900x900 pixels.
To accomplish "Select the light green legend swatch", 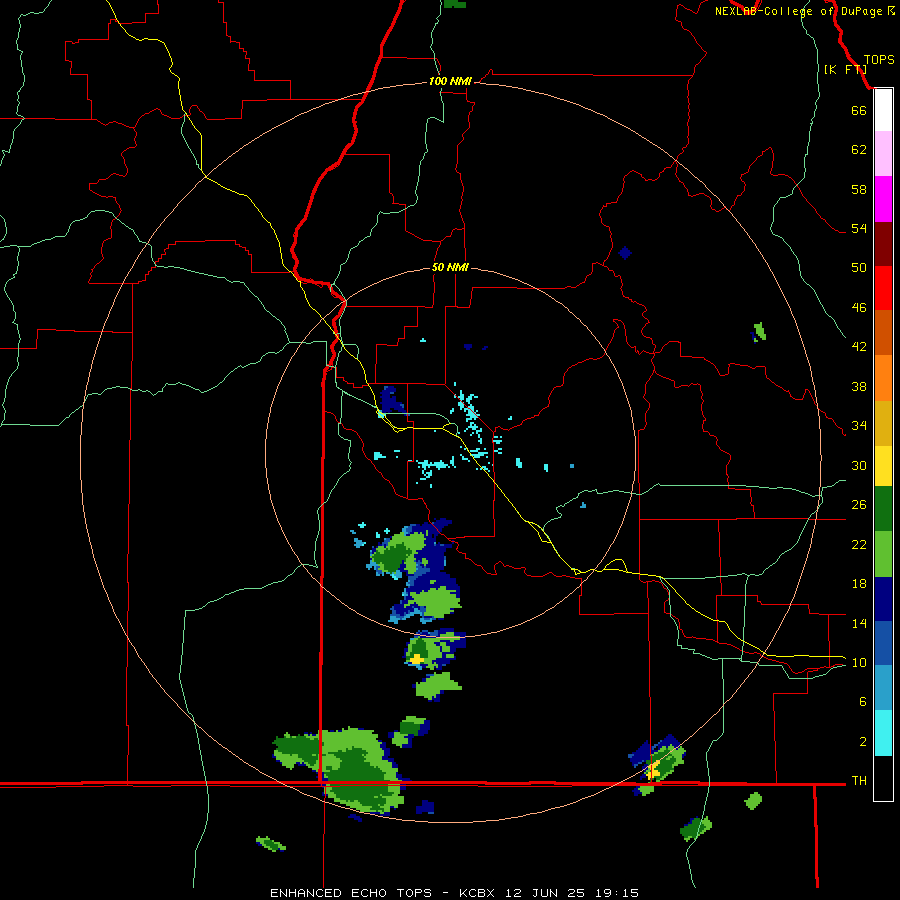I will click(883, 554).
